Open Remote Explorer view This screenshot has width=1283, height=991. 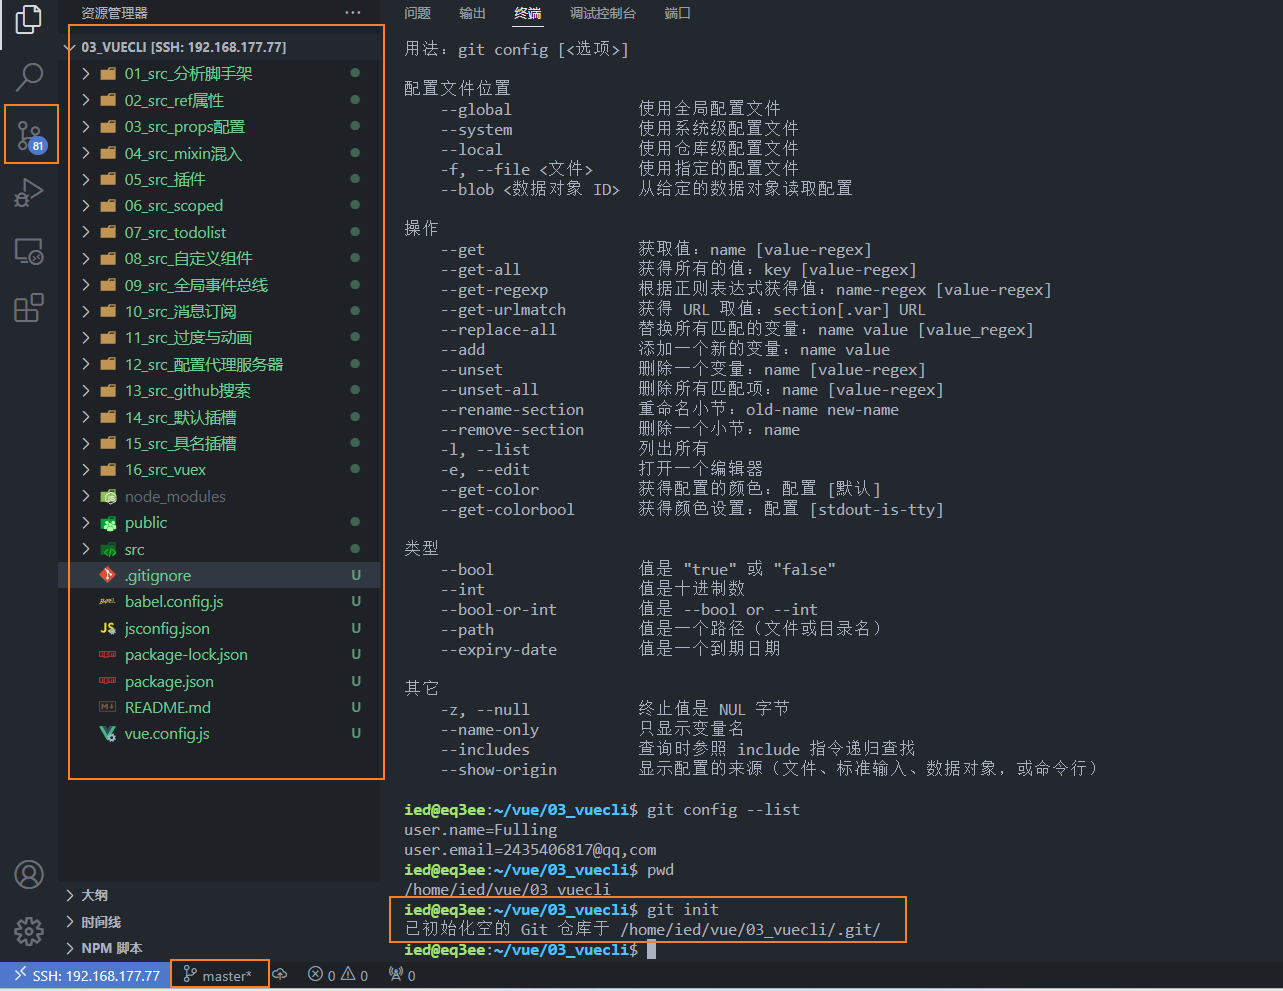[29, 250]
